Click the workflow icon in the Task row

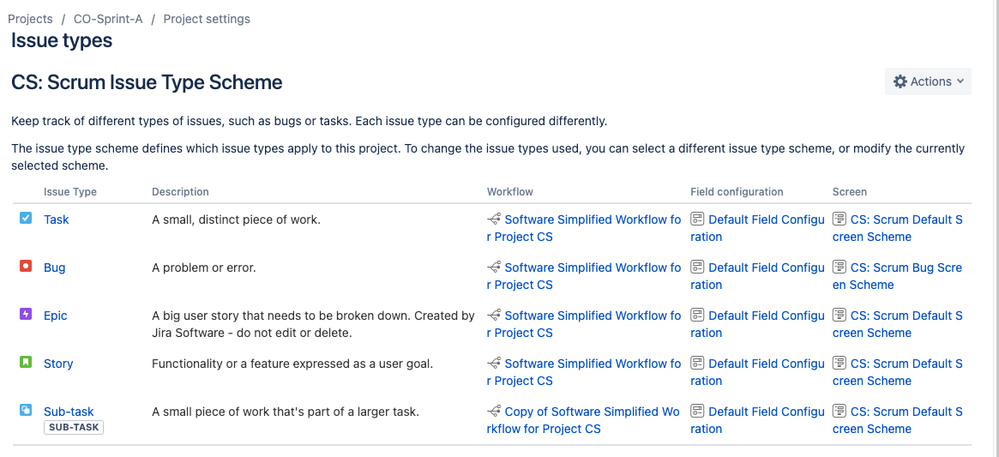click(x=494, y=219)
